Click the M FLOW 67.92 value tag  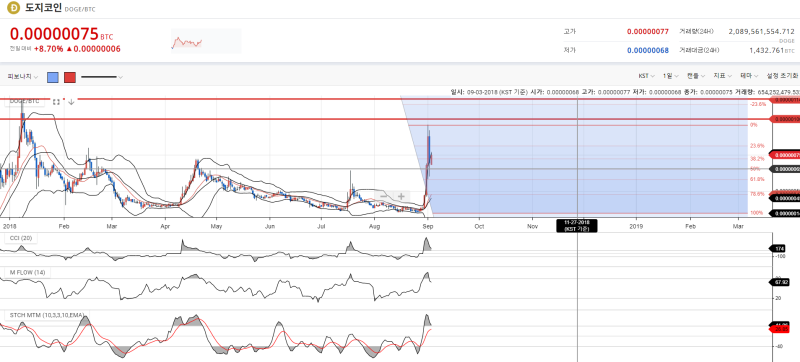779,281
